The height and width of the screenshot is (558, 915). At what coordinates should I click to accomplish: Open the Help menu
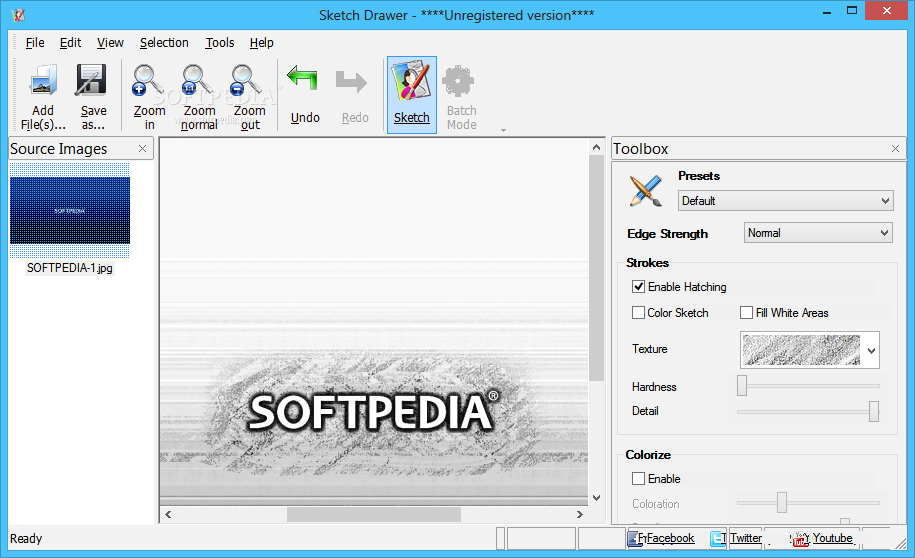pos(261,43)
